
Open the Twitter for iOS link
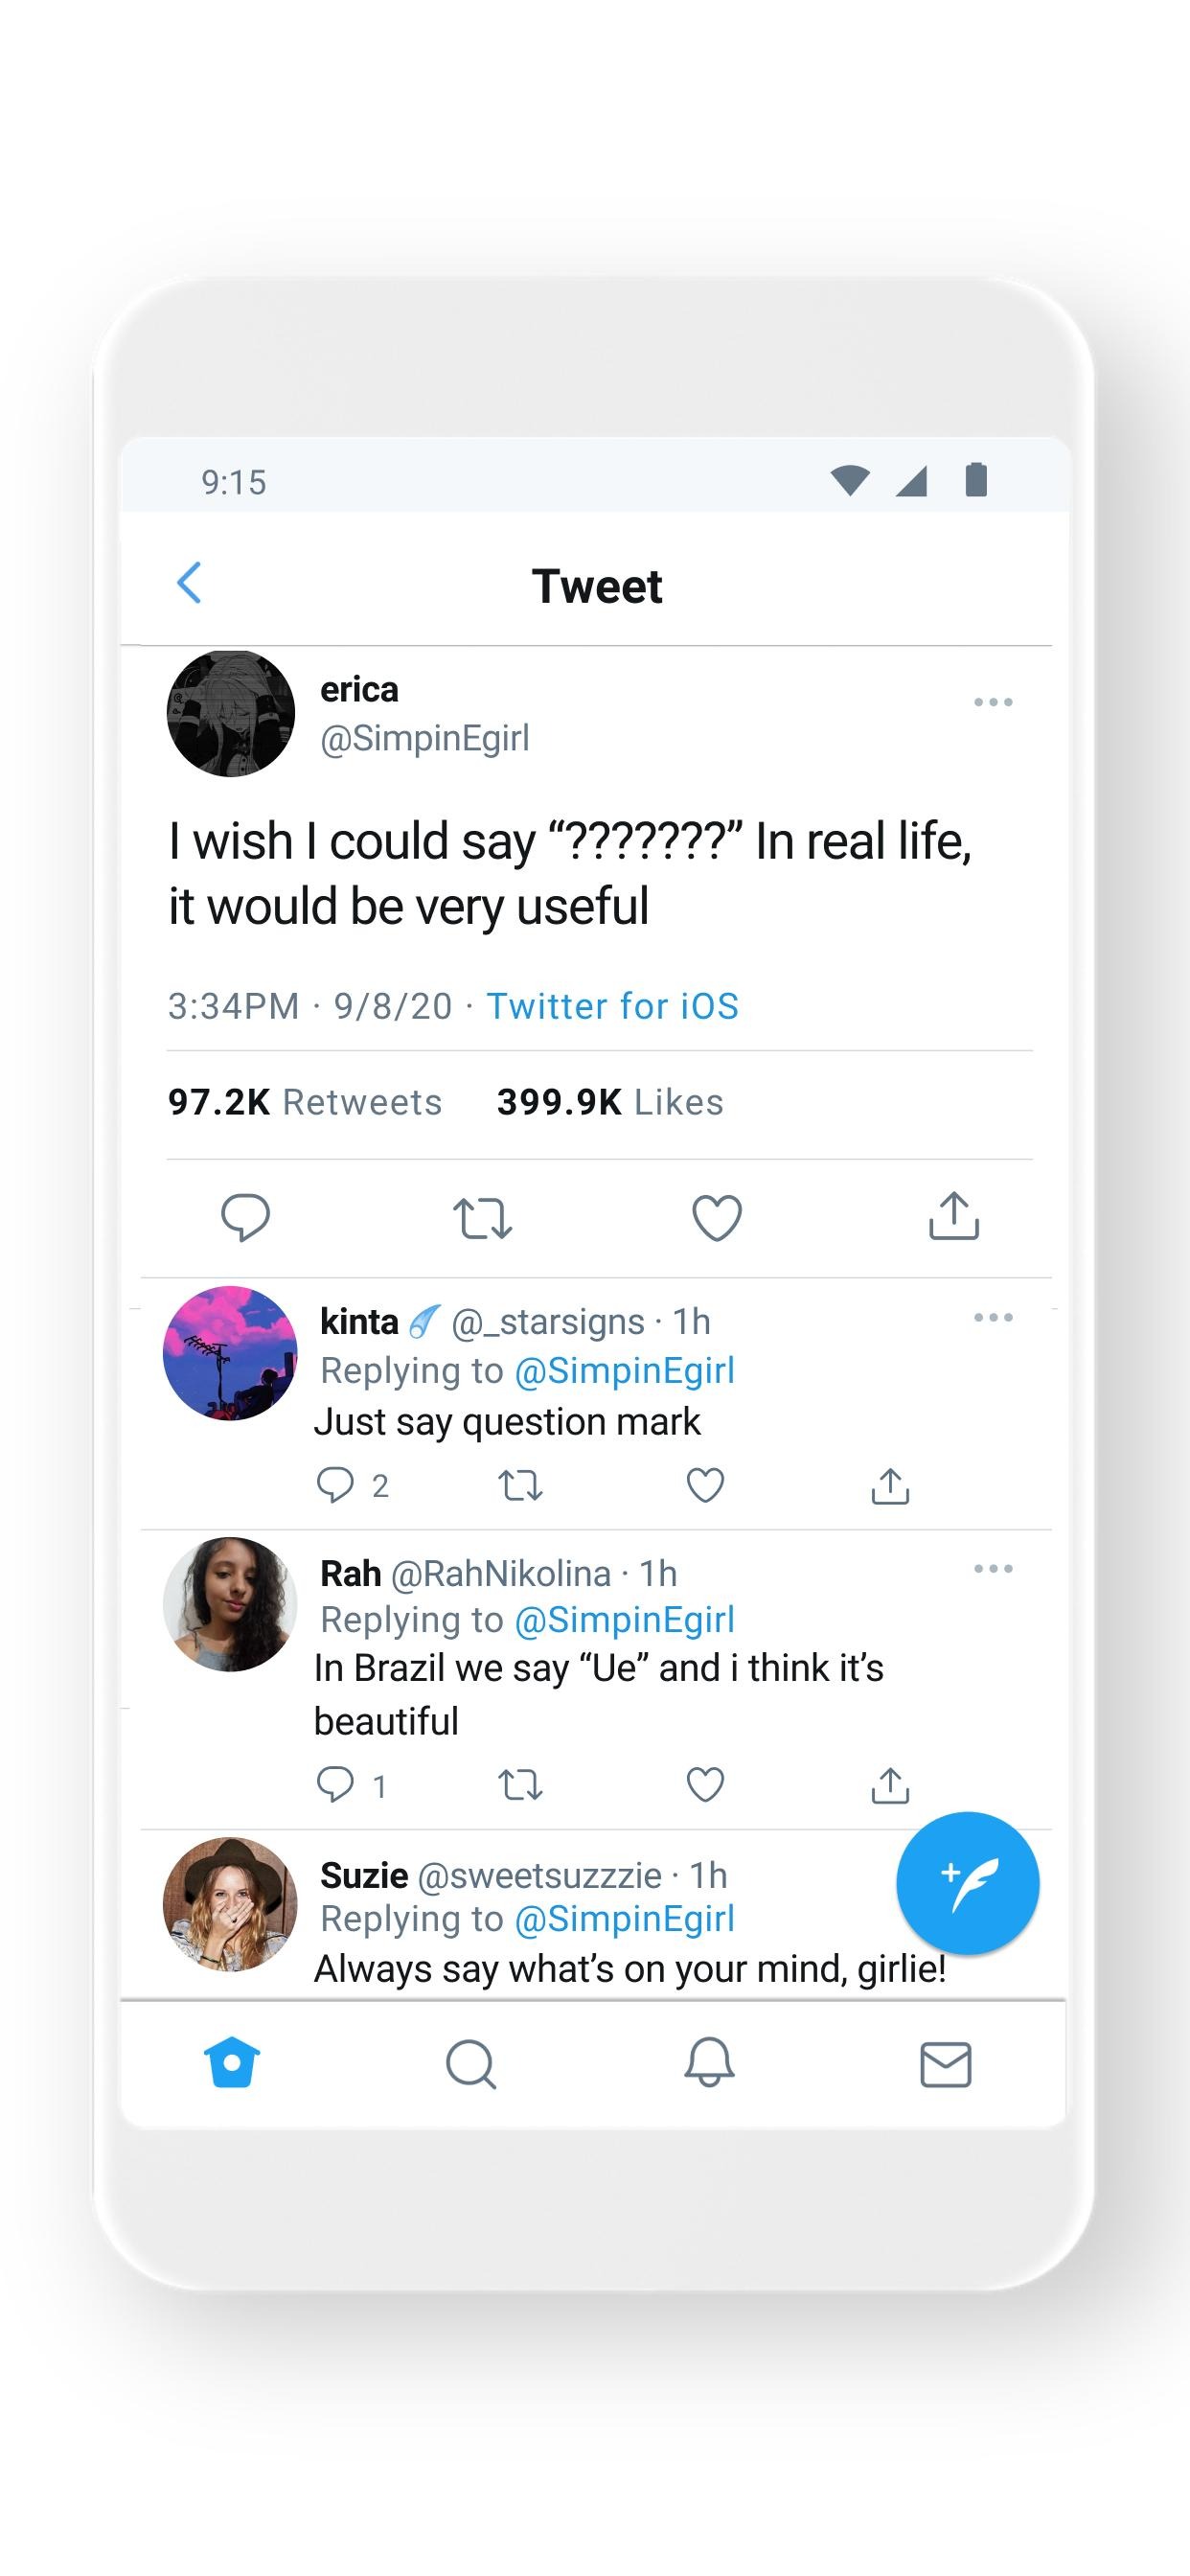[x=612, y=1006]
